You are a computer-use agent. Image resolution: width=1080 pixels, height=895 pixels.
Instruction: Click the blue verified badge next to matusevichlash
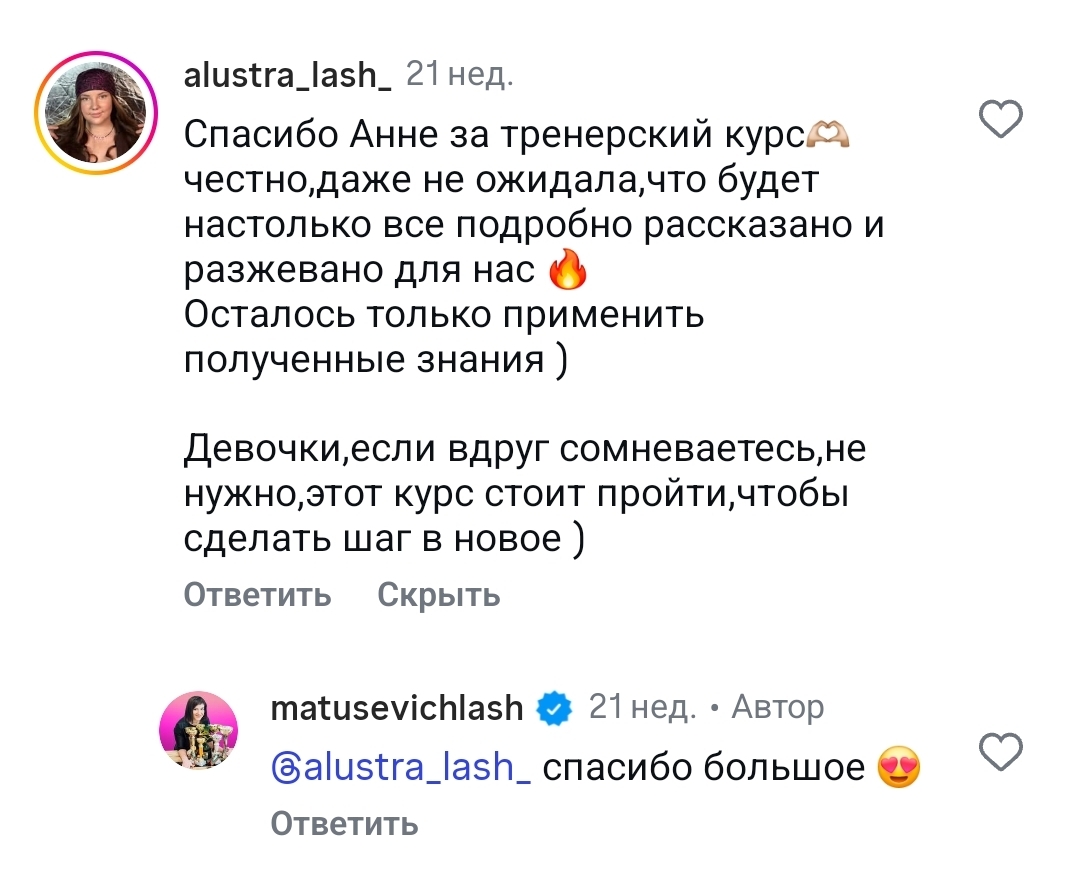click(552, 708)
